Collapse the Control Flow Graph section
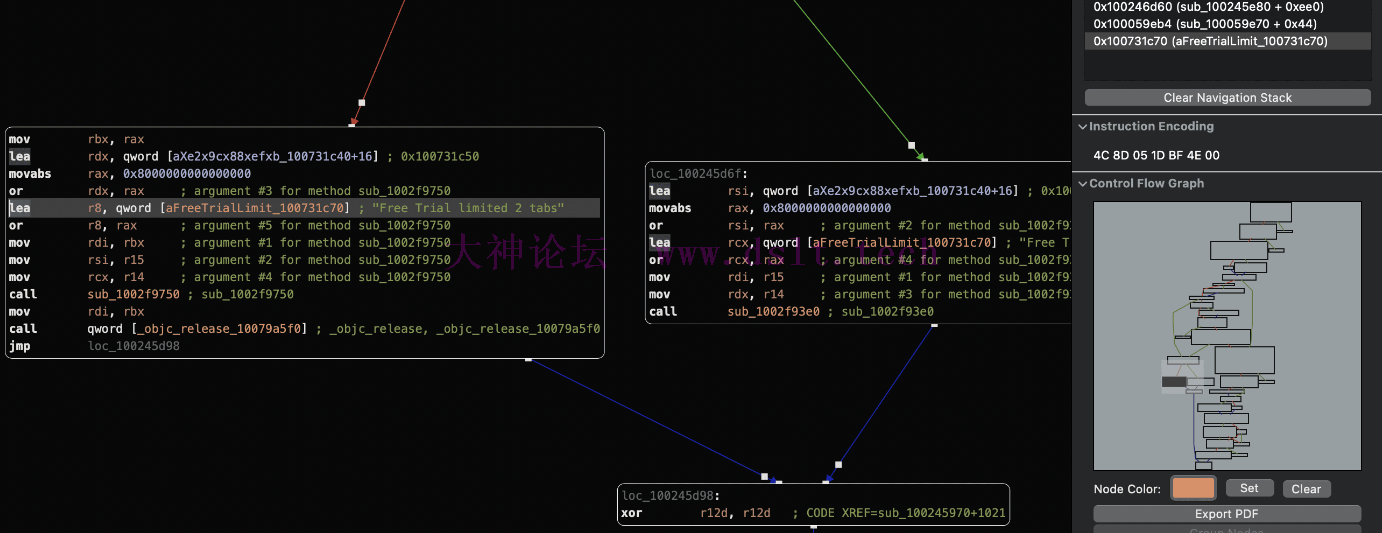1382x533 pixels. click(x=1082, y=184)
